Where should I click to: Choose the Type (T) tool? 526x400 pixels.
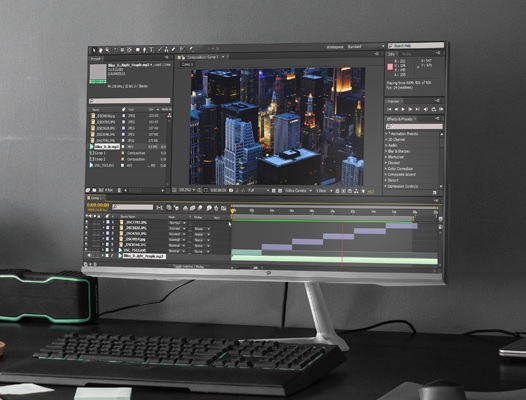click(x=152, y=50)
